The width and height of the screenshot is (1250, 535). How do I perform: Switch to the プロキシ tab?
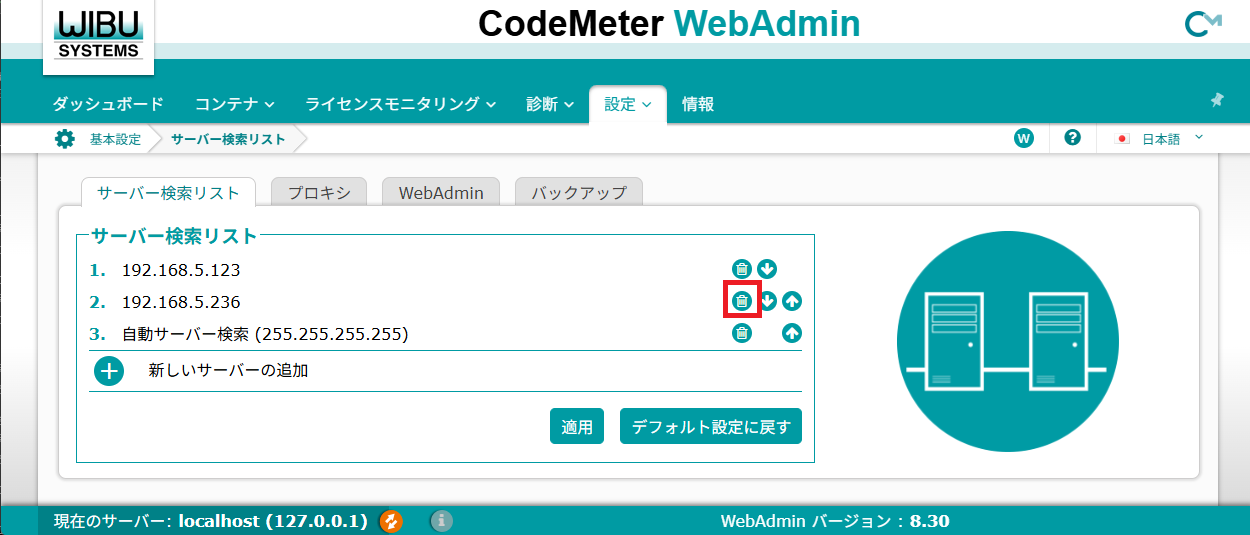(x=319, y=193)
